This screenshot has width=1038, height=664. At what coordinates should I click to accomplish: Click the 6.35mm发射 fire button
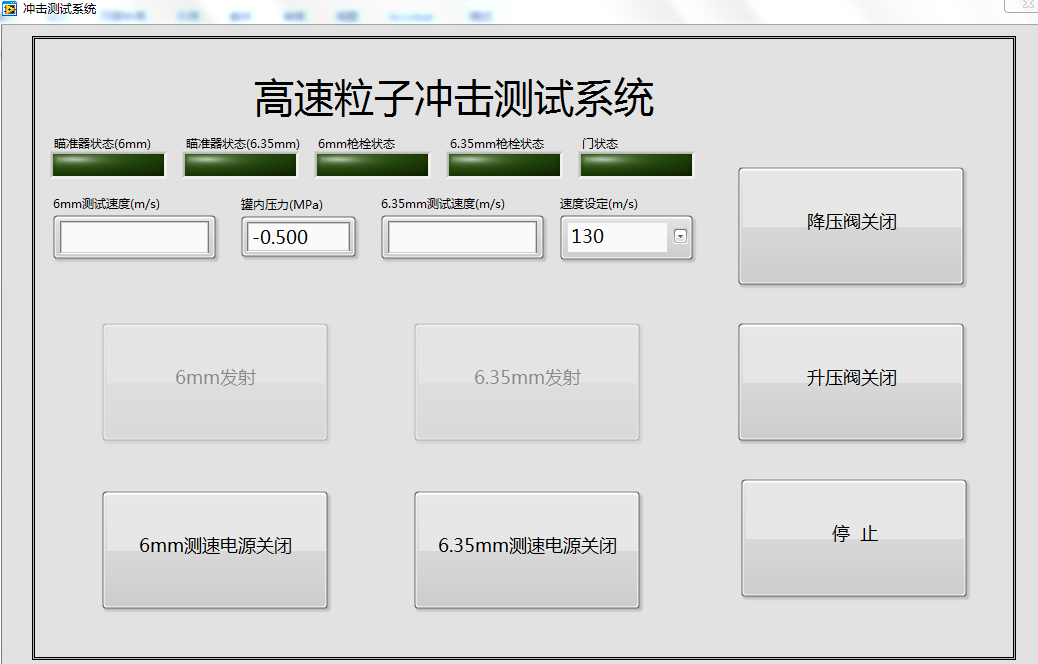click(527, 382)
